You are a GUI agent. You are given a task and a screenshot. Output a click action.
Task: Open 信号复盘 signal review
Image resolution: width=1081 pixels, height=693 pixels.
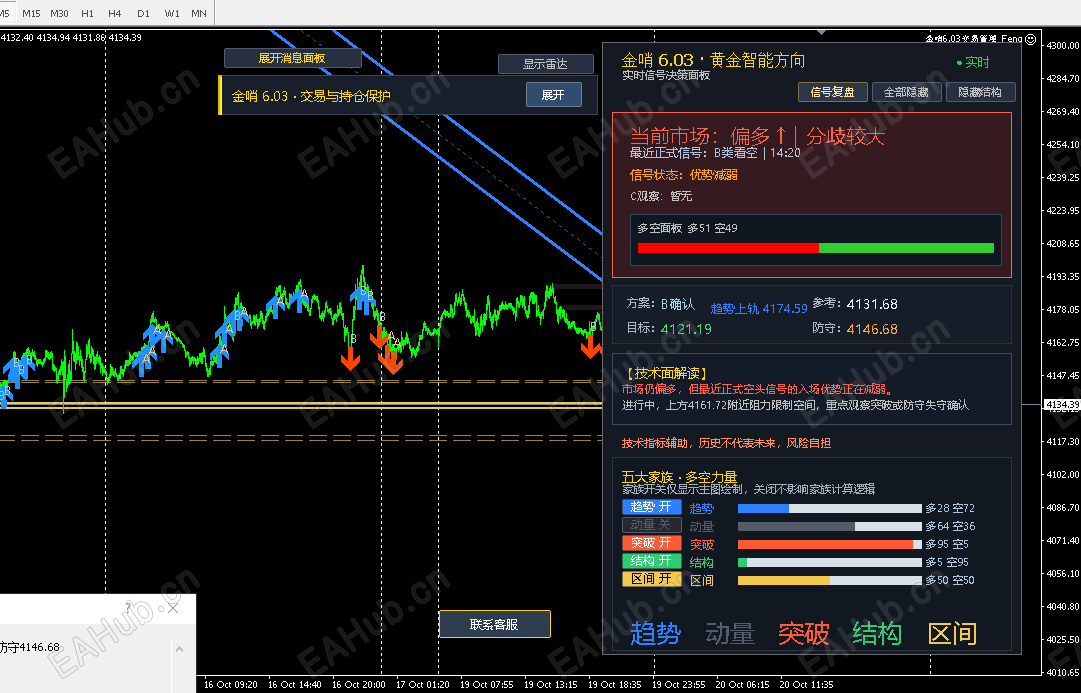(833, 92)
